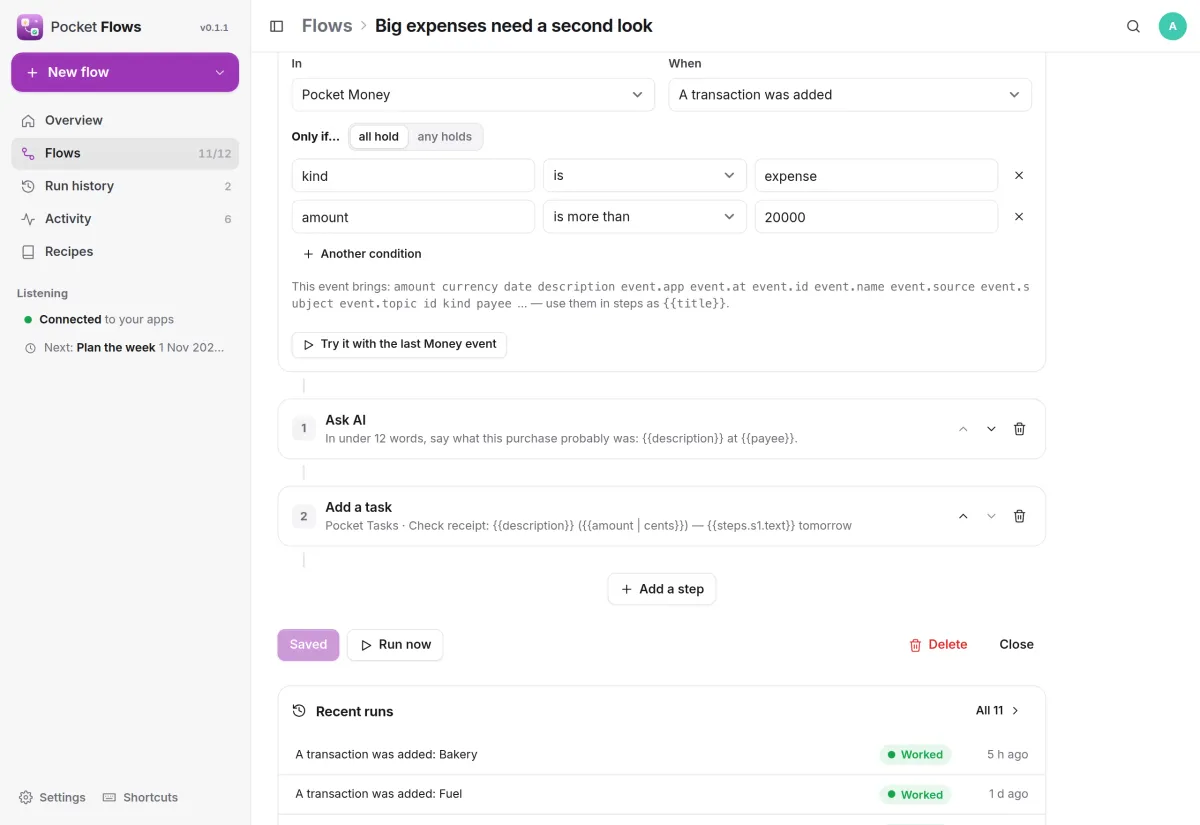Edit the 'expense' value input

876,175
